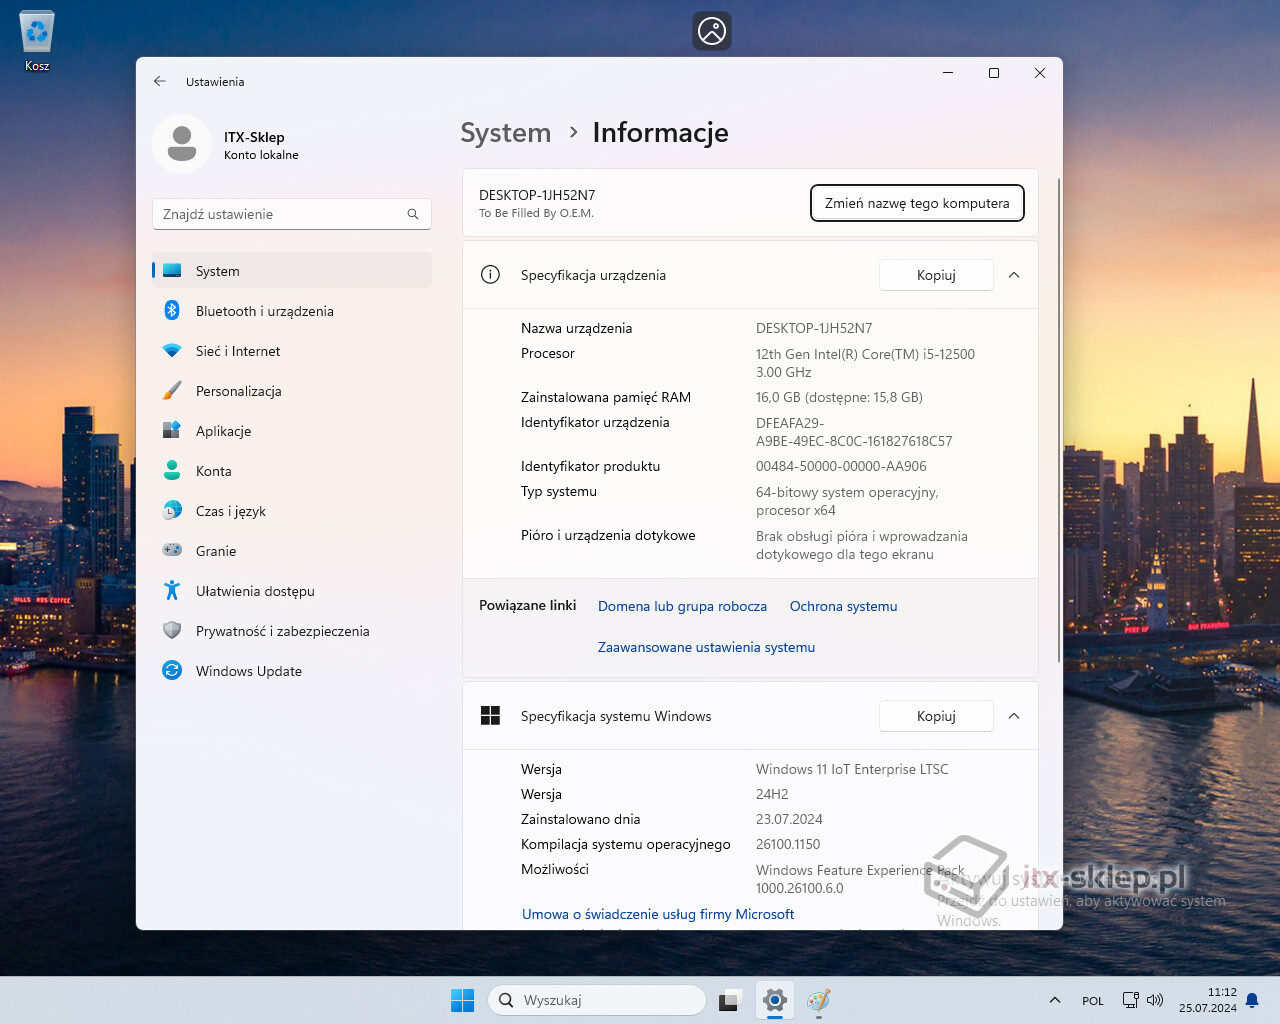This screenshot has width=1280, height=1024.
Task: Click the POL language indicator
Action: (1093, 1001)
